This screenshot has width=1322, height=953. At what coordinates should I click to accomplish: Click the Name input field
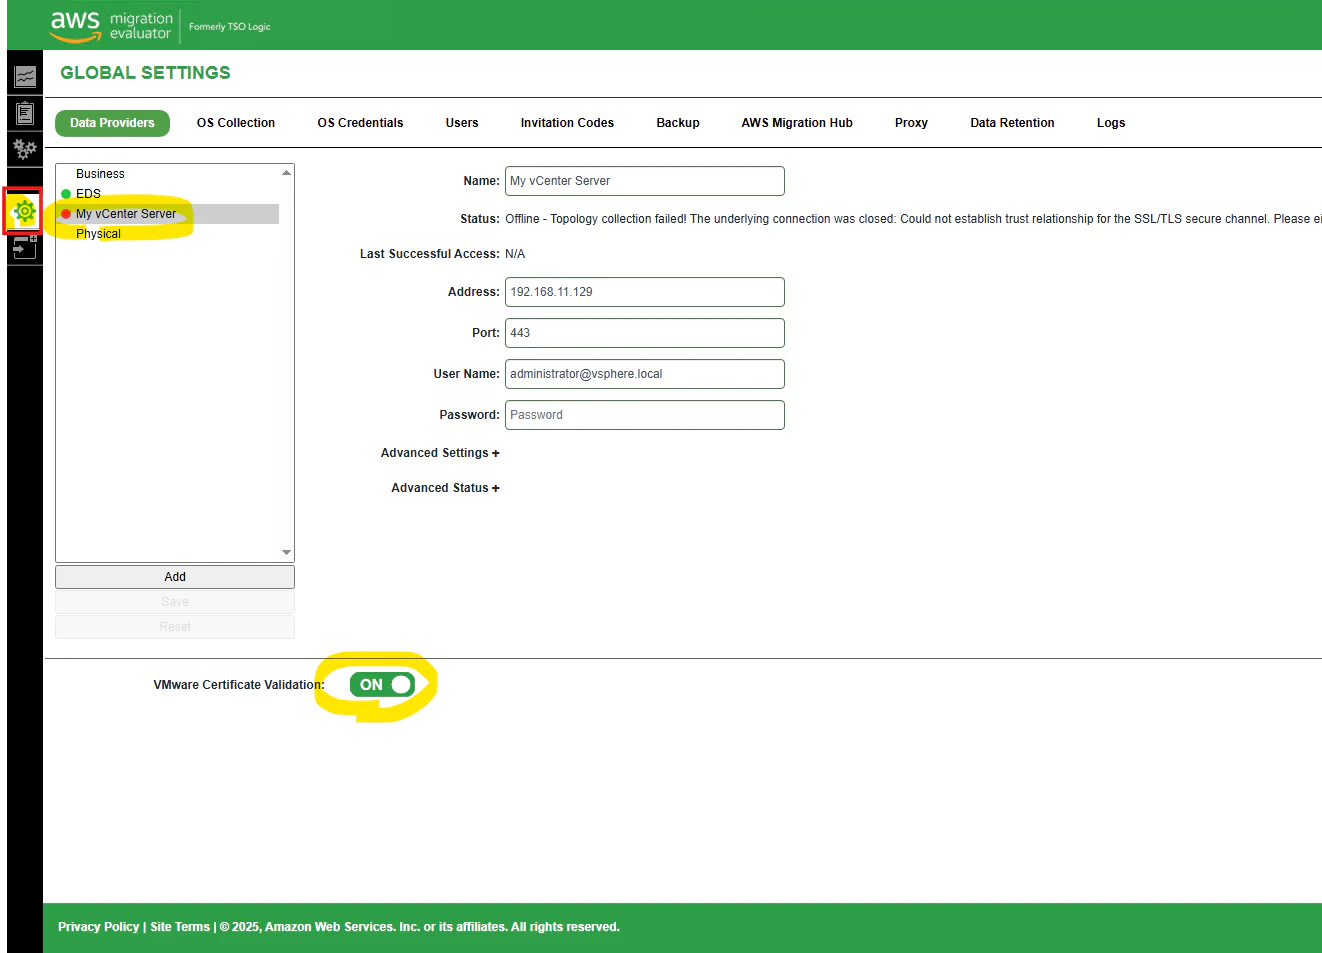point(645,181)
